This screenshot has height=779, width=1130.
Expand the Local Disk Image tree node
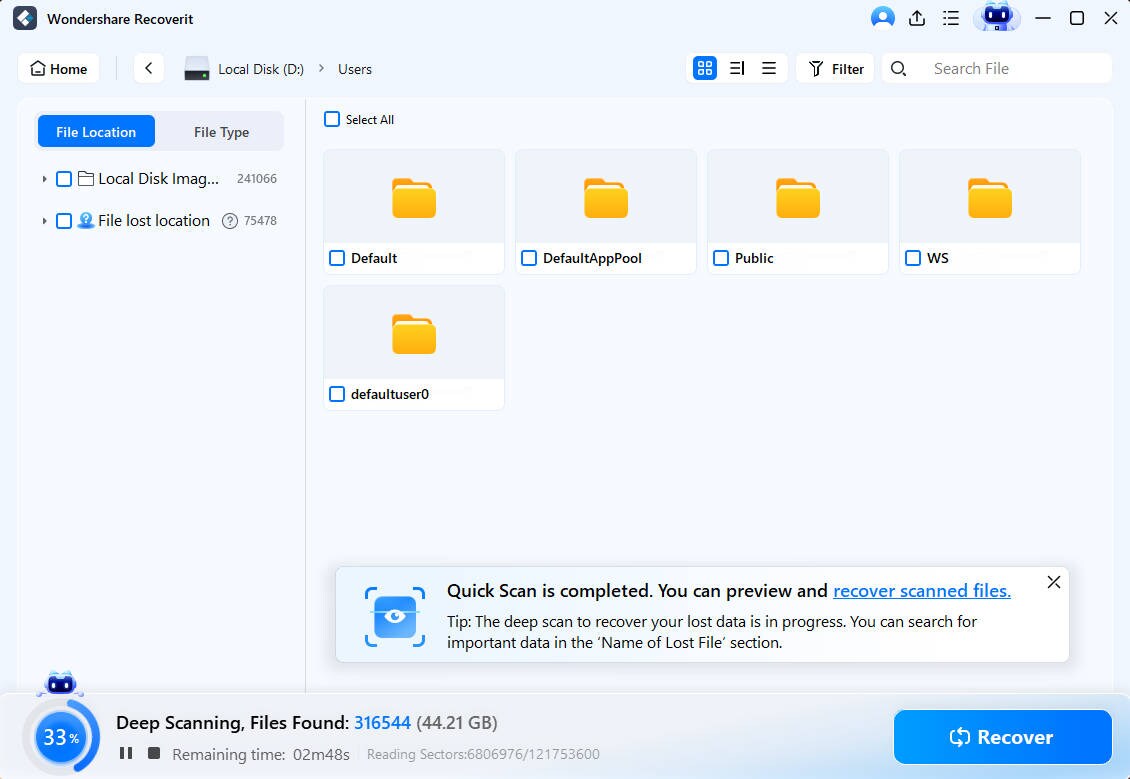pos(44,178)
